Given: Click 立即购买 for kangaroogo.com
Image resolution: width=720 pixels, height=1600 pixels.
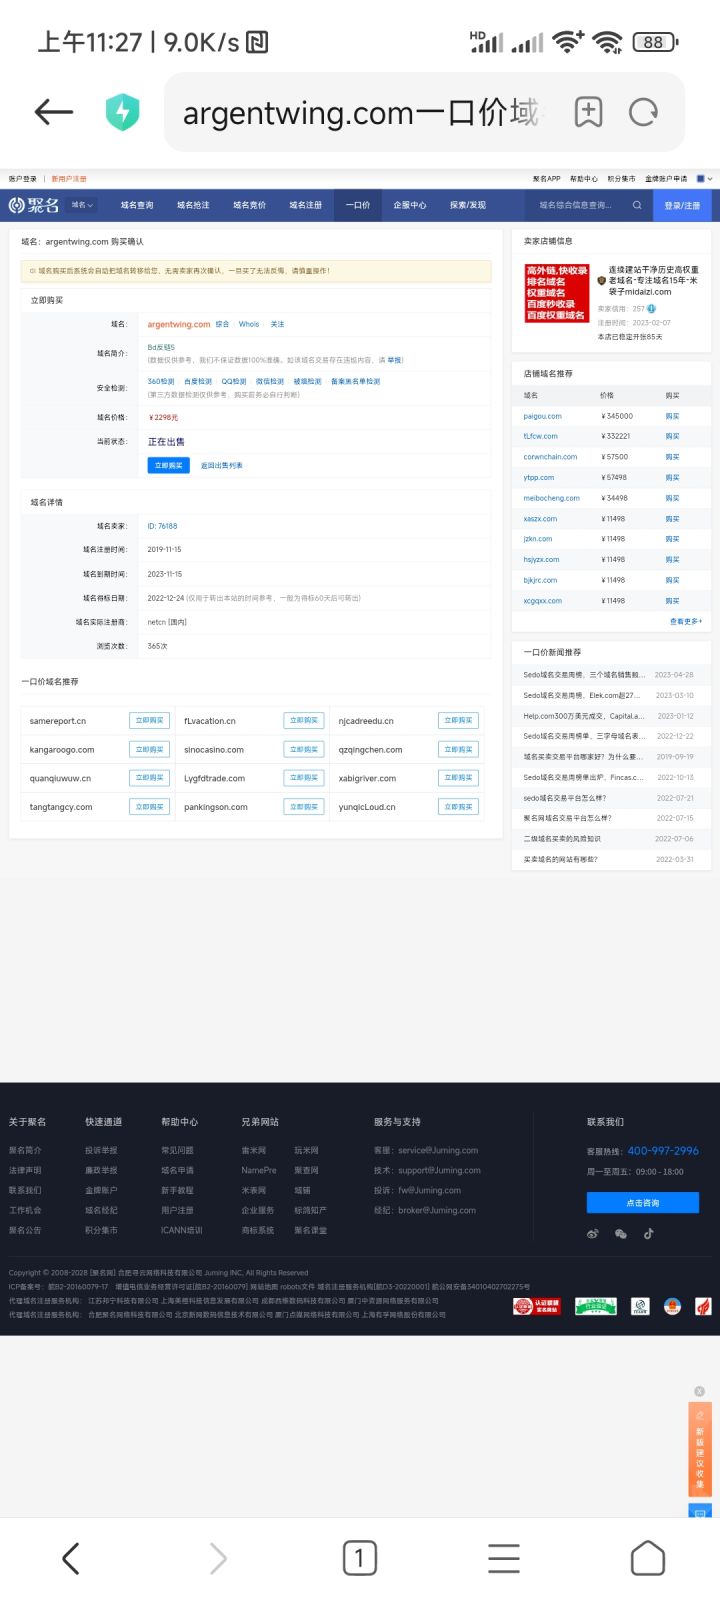Looking at the screenshot, I should tap(149, 749).
